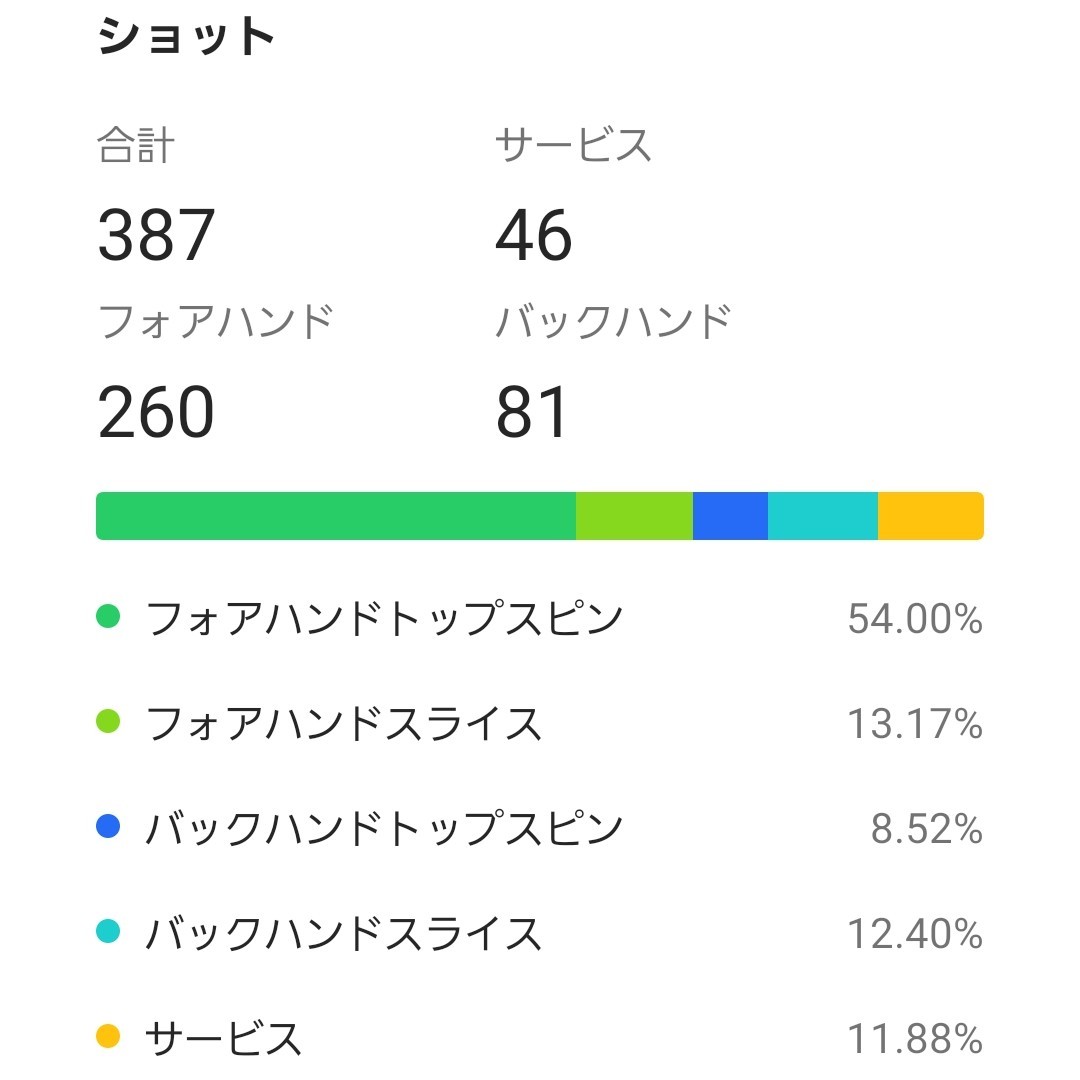Viewport: 1080px width, 1080px height.
Task: Click the yellow サービス legend dot
Action: tap(108, 1037)
